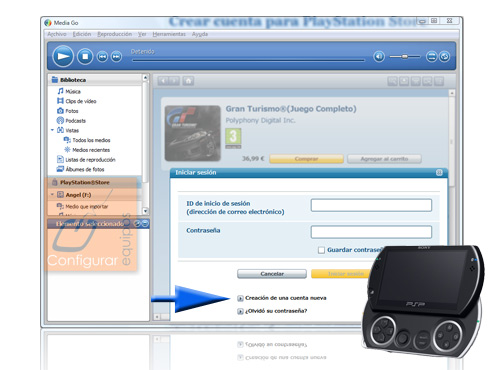Open the Ayuda menu
Image resolution: width=500 pixels, height=370 pixels.
coord(200,34)
